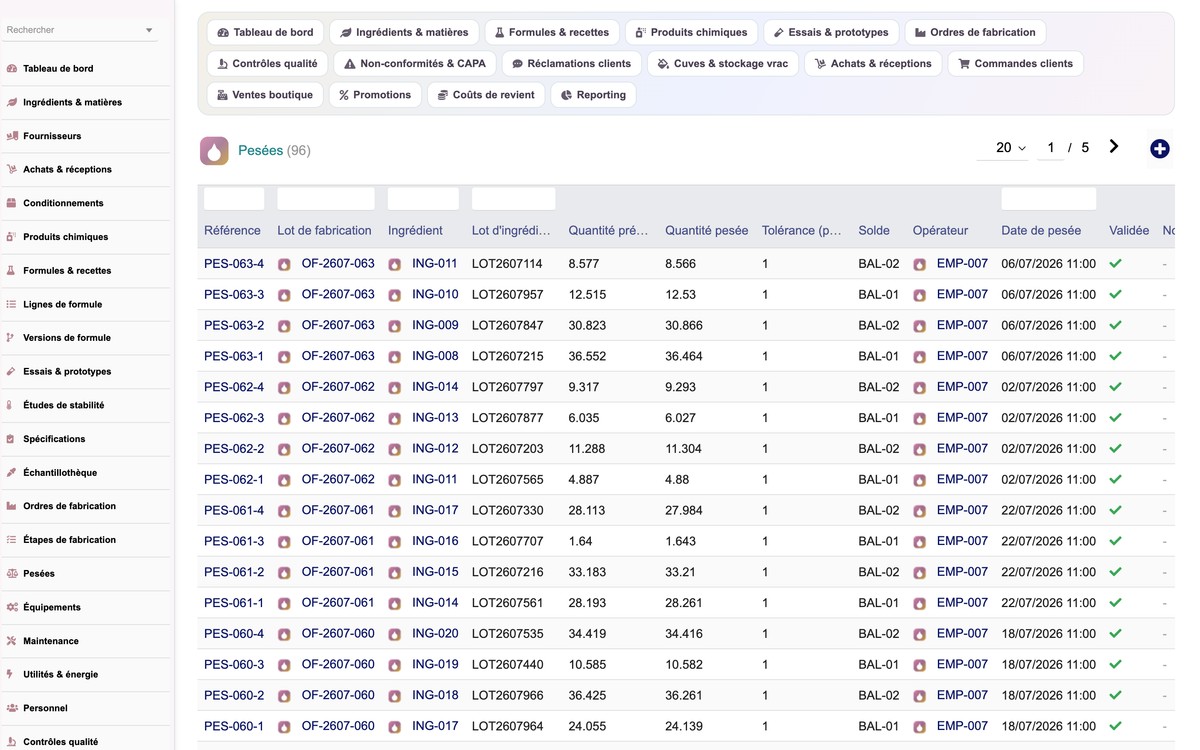Open the Rechercher dropdown

coord(149,31)
